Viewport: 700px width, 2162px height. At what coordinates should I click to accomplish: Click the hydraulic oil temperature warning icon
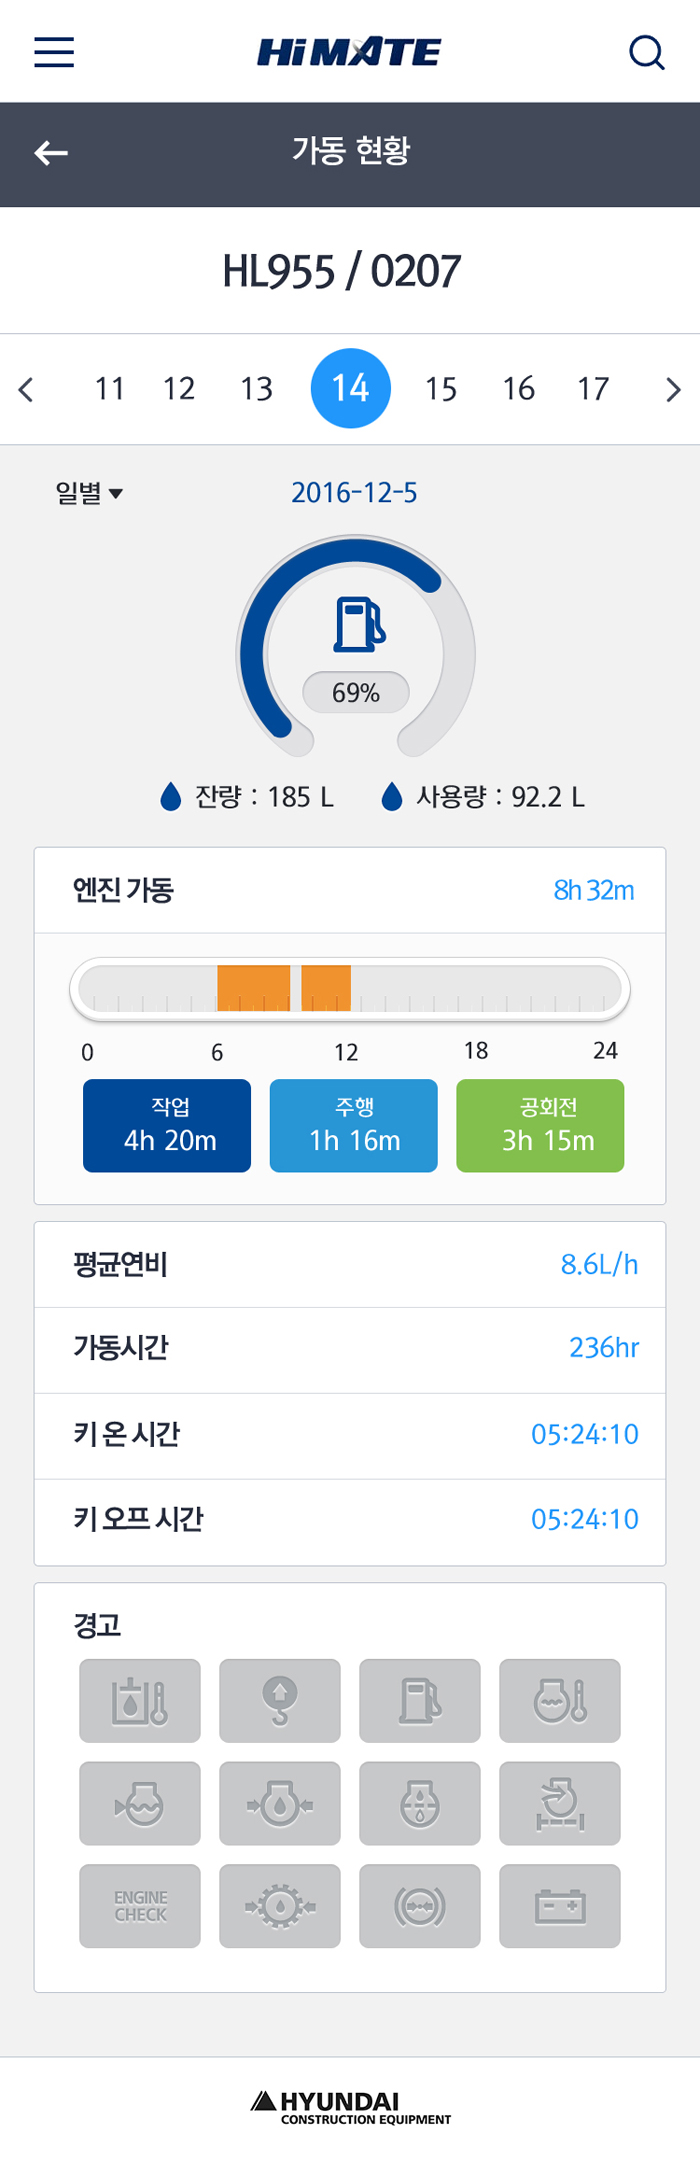pyautogui.click(x=140, y=1700)
